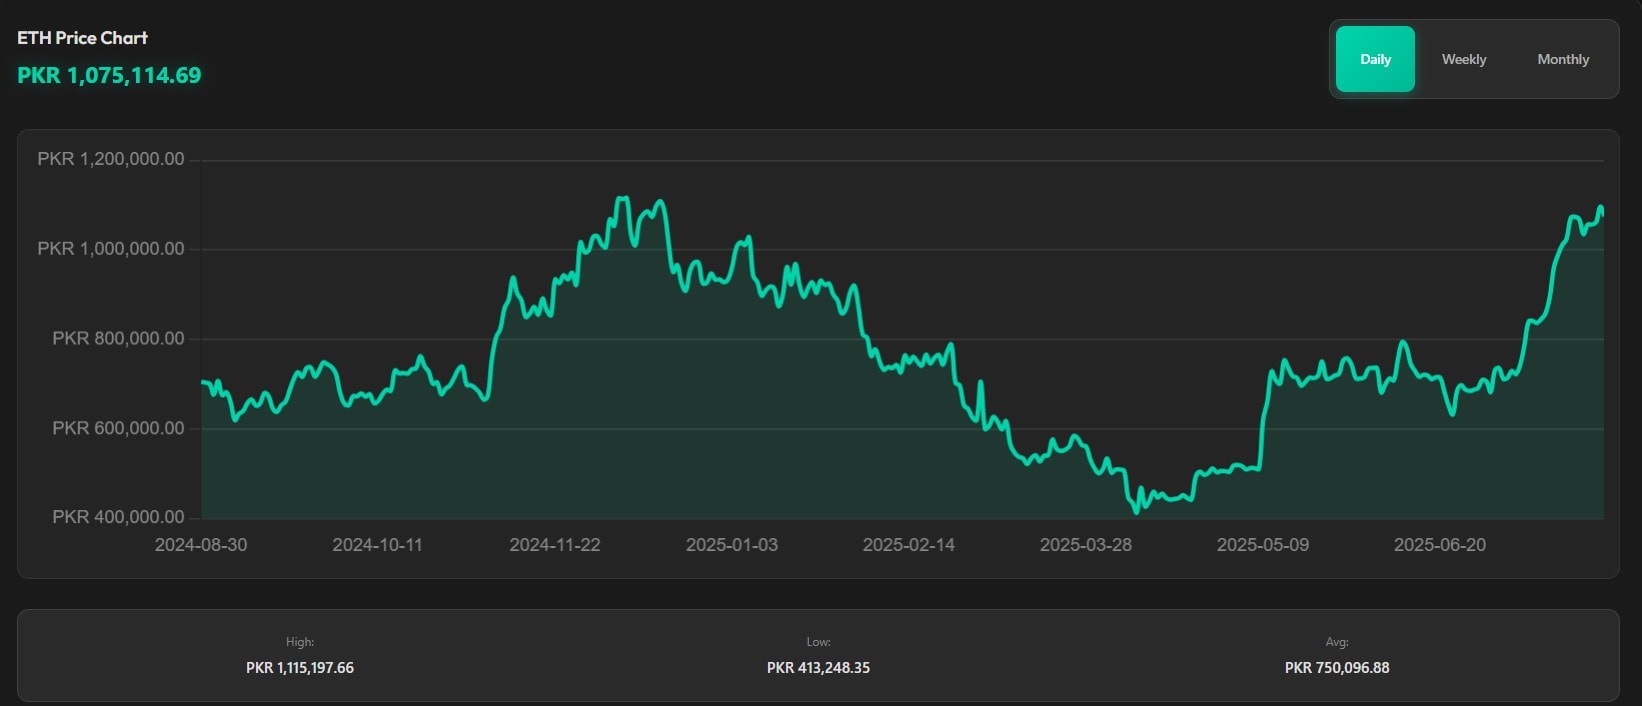The width and height of the screenshot is (1642, 706).
Task: Click the PKR 1,000,000.00 axis label
Action: click(x=111, y=249)
